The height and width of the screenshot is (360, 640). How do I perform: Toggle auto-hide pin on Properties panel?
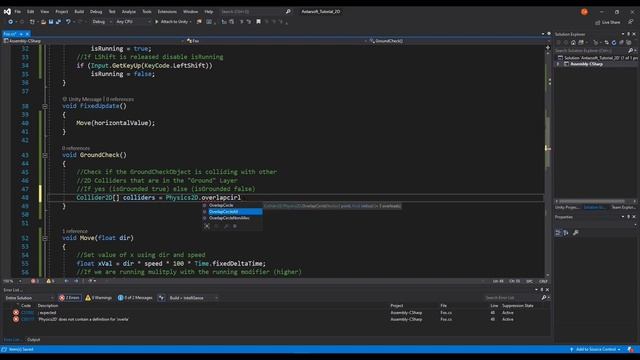pyautogui.click(x=629, y=217)
